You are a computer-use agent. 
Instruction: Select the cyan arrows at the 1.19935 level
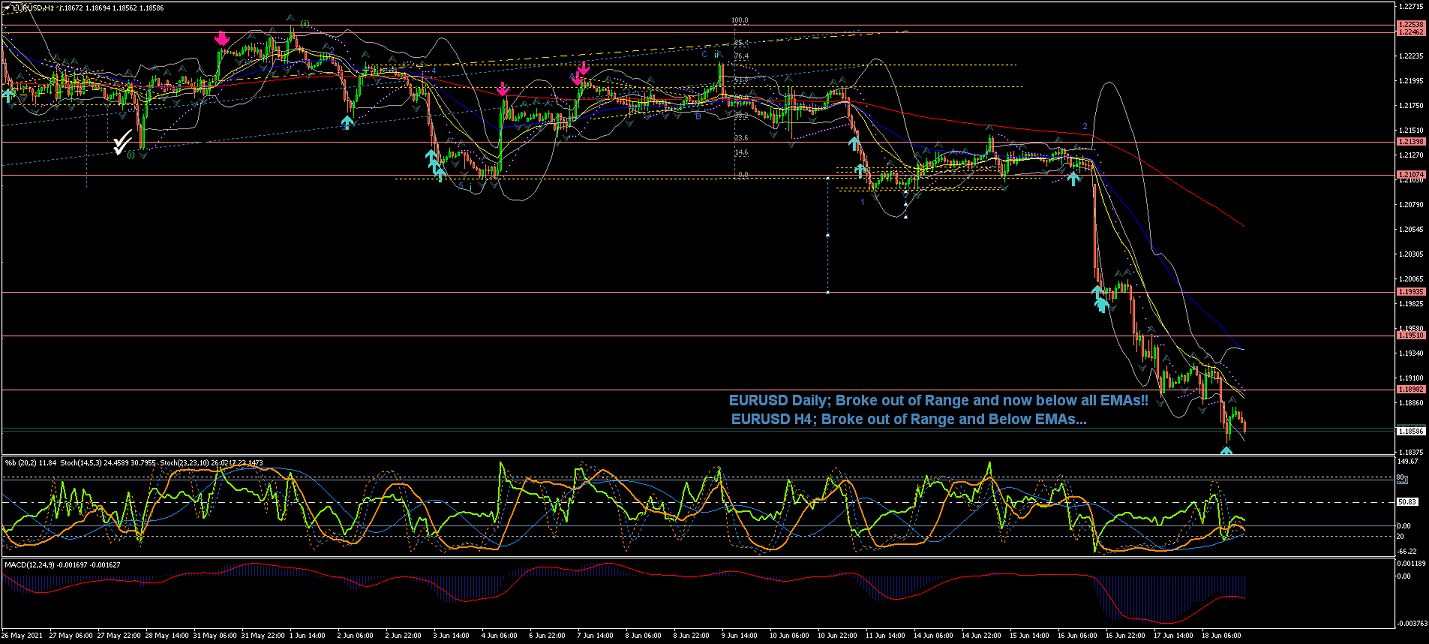click(x=1099, y=298)
